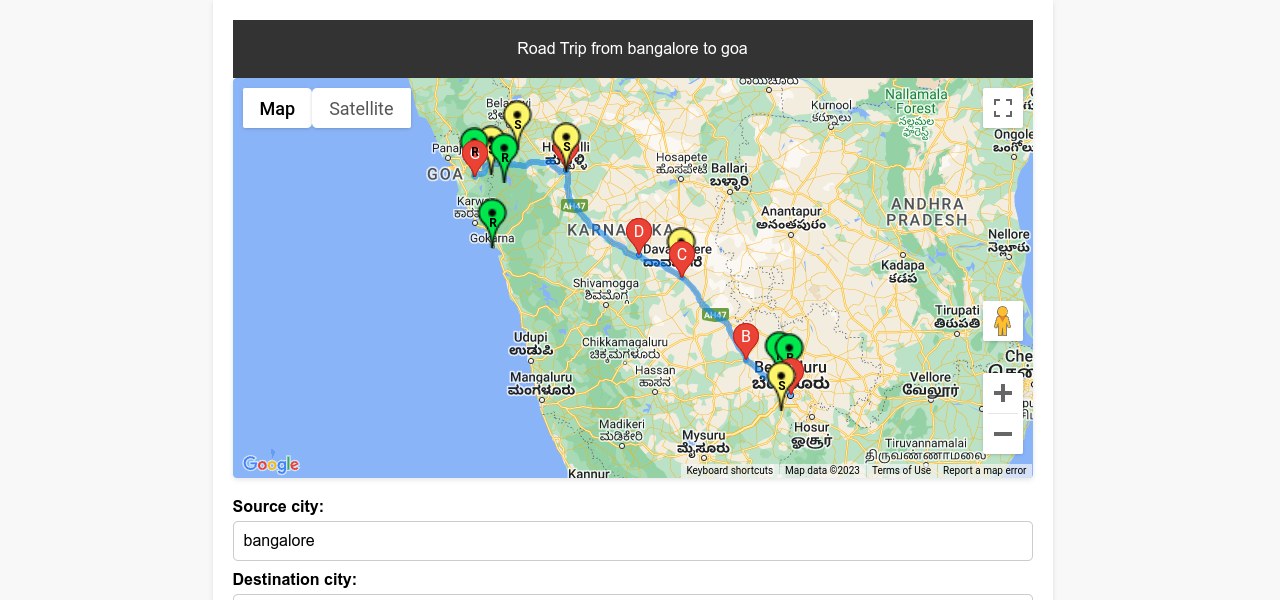This screenshot has height=600, width=1280.
Task: Switch to Satellite map view
Action: click(361, 108)
